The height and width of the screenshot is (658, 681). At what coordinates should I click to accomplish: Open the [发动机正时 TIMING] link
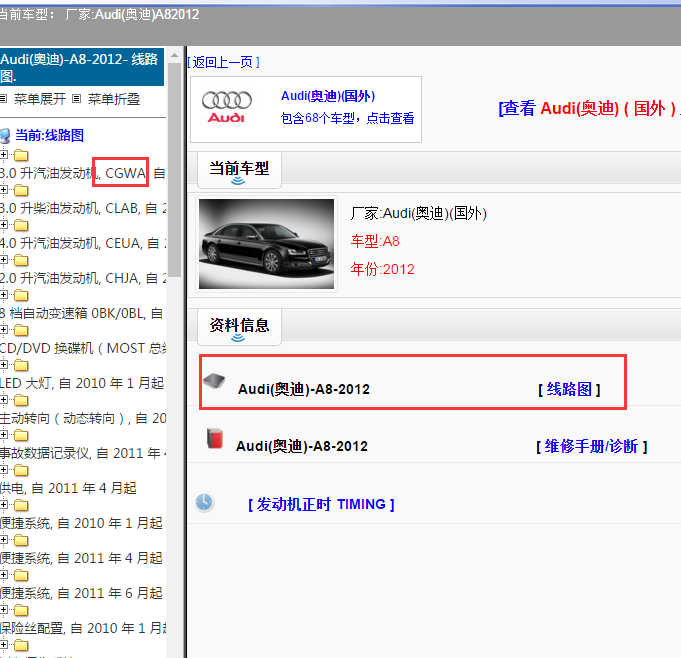321,504
